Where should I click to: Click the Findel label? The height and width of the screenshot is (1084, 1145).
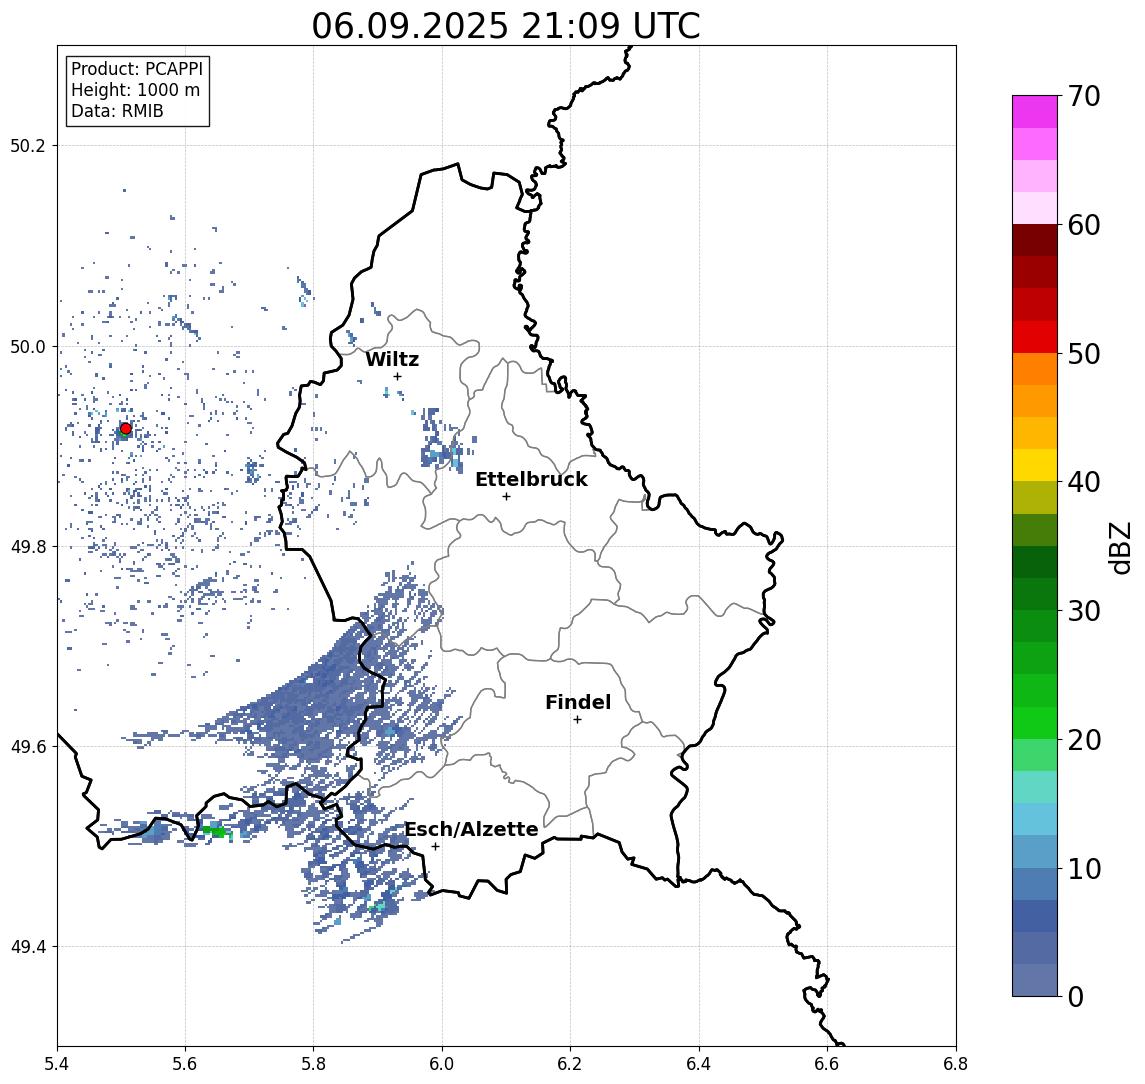(578, 703)
